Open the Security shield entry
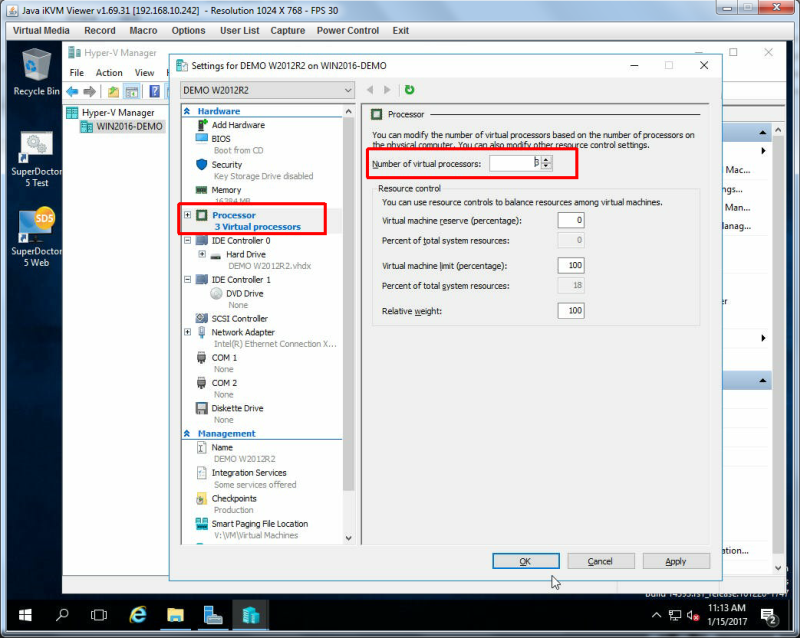Screen dimensions: 800x638 pyautogui.click(x=227, y=165)
